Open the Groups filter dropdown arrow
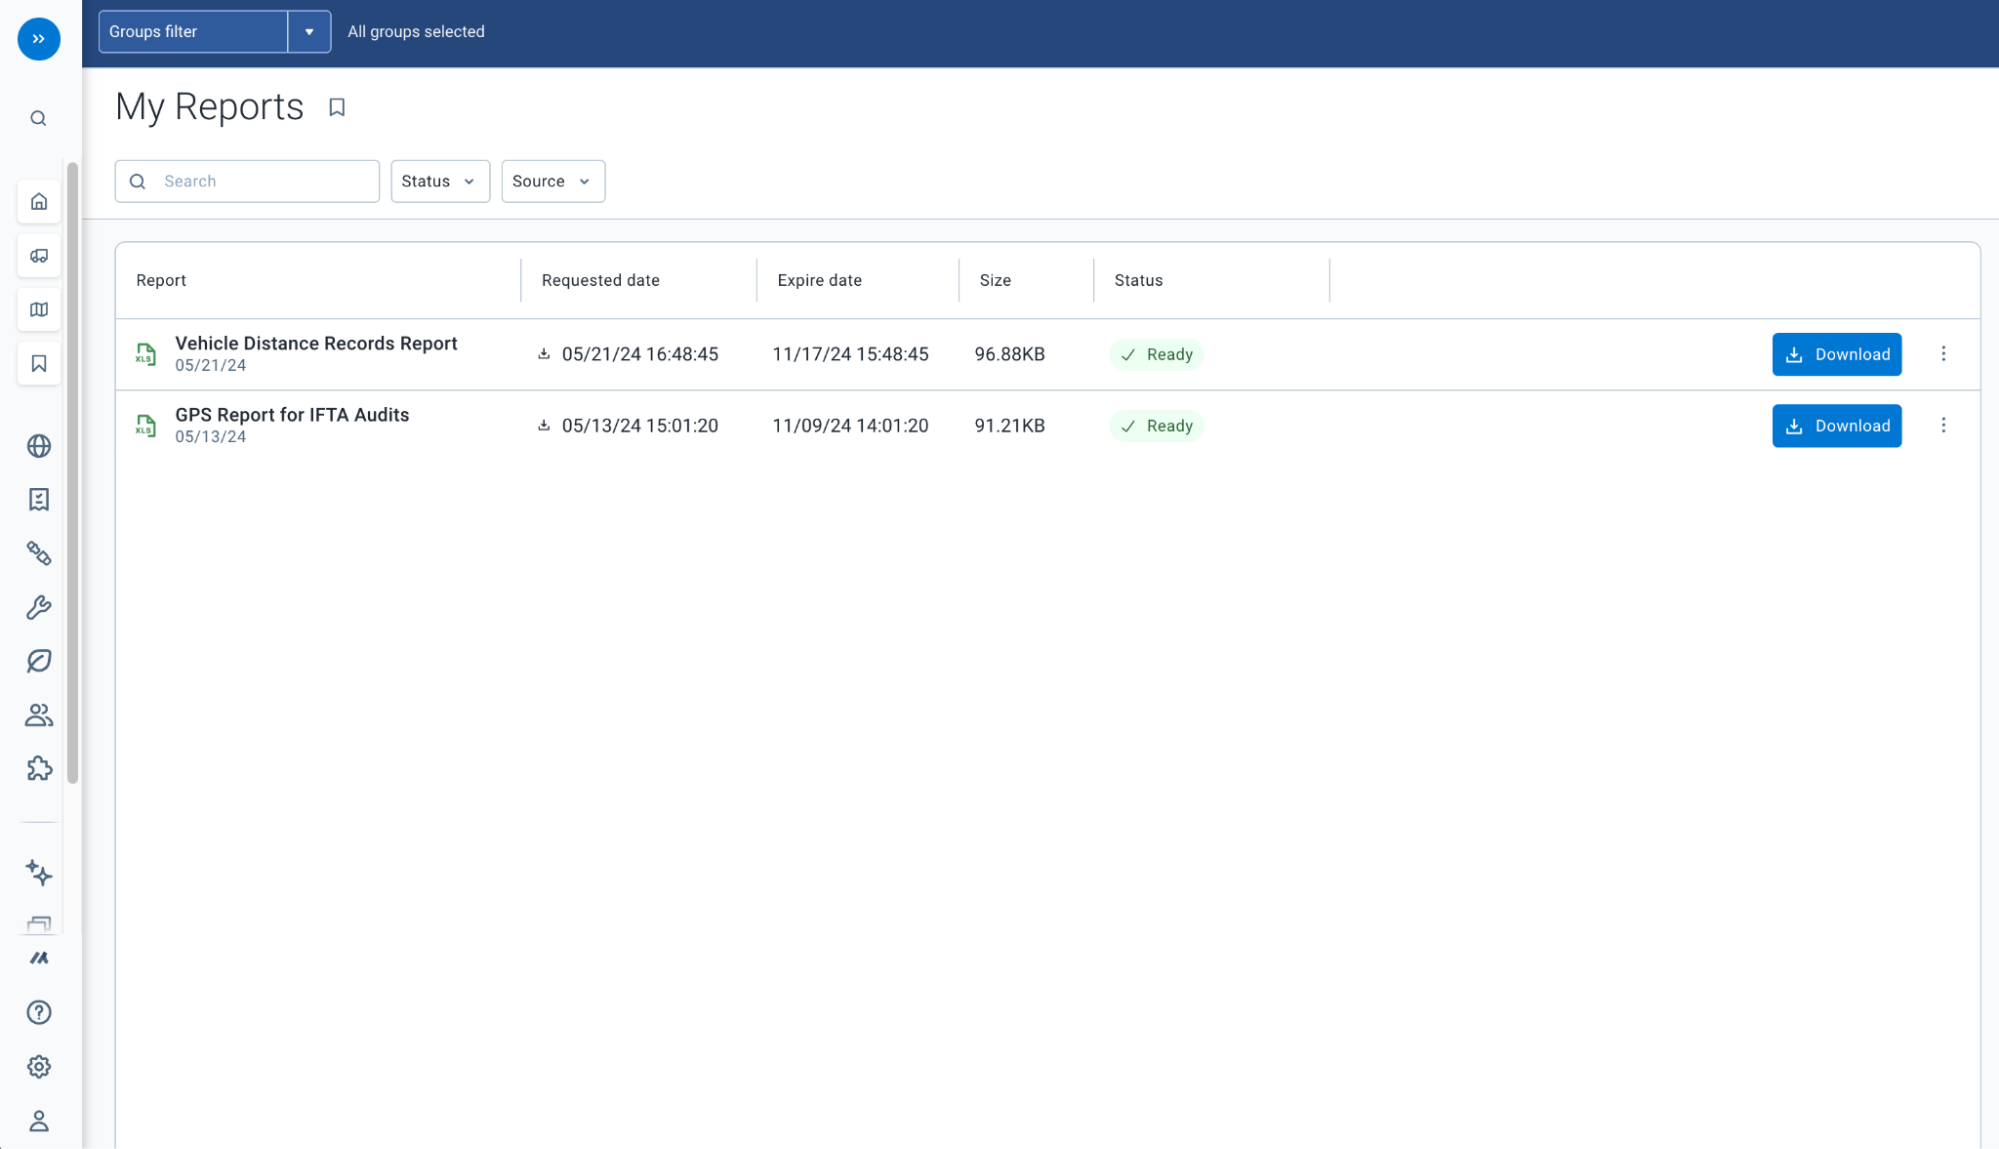This screenshot has width=1999, height=1149. (x=310, y=31)
